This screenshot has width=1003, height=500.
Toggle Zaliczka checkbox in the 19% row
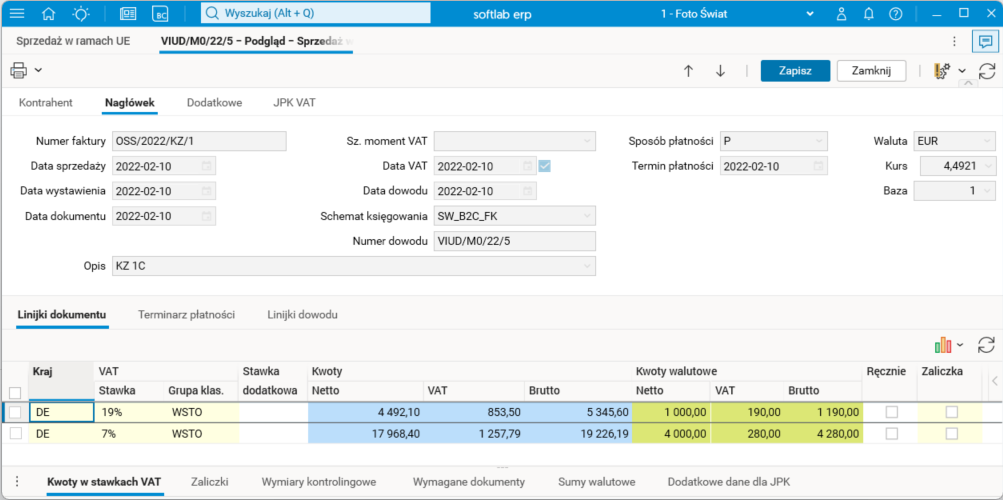tap(952, 413)
